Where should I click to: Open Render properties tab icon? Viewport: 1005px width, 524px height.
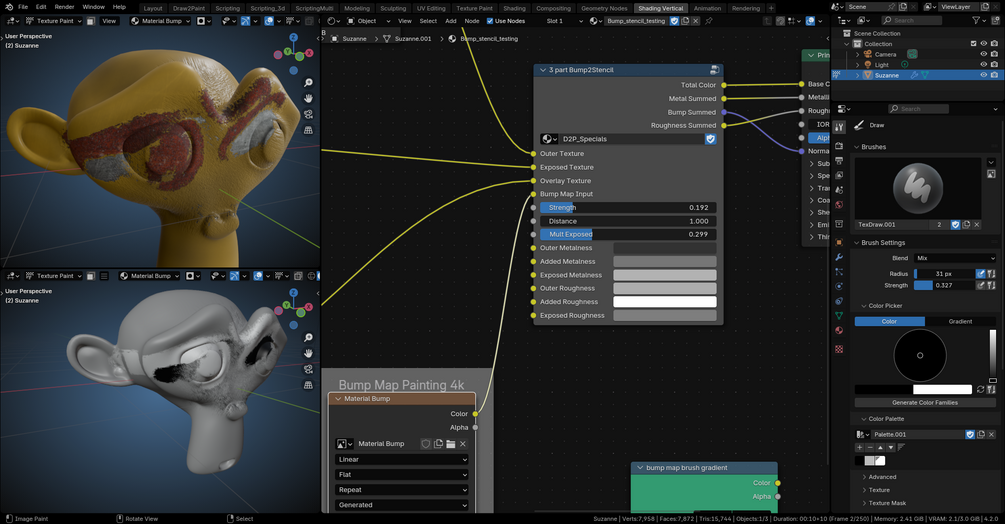839,146
